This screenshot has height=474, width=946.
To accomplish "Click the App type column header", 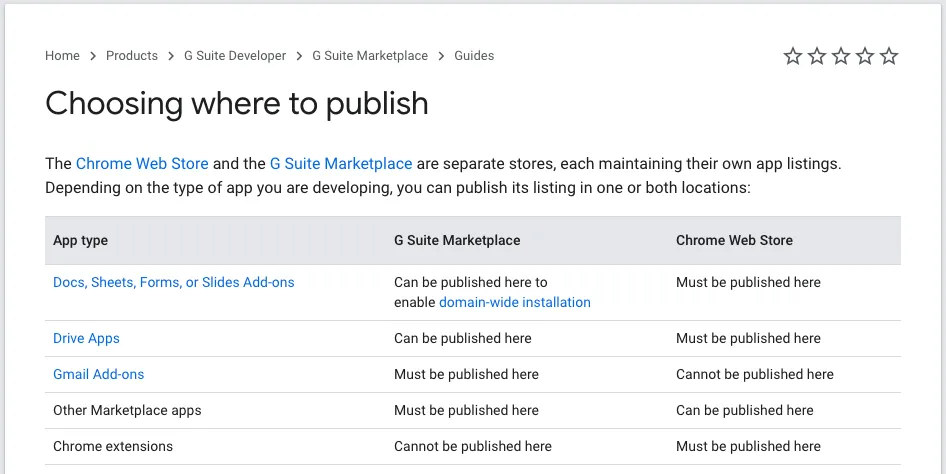I will (x=80, y=241).
